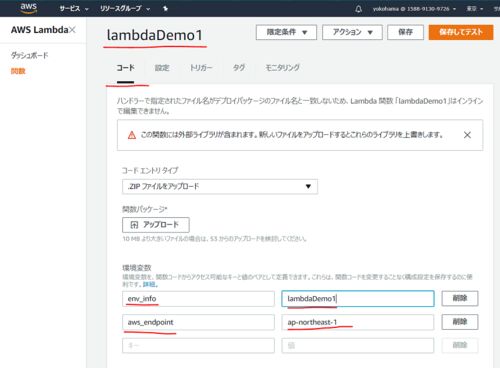Click the lambdaDemo1 function title
Screen dimensions: 500x368
point(154,35)
